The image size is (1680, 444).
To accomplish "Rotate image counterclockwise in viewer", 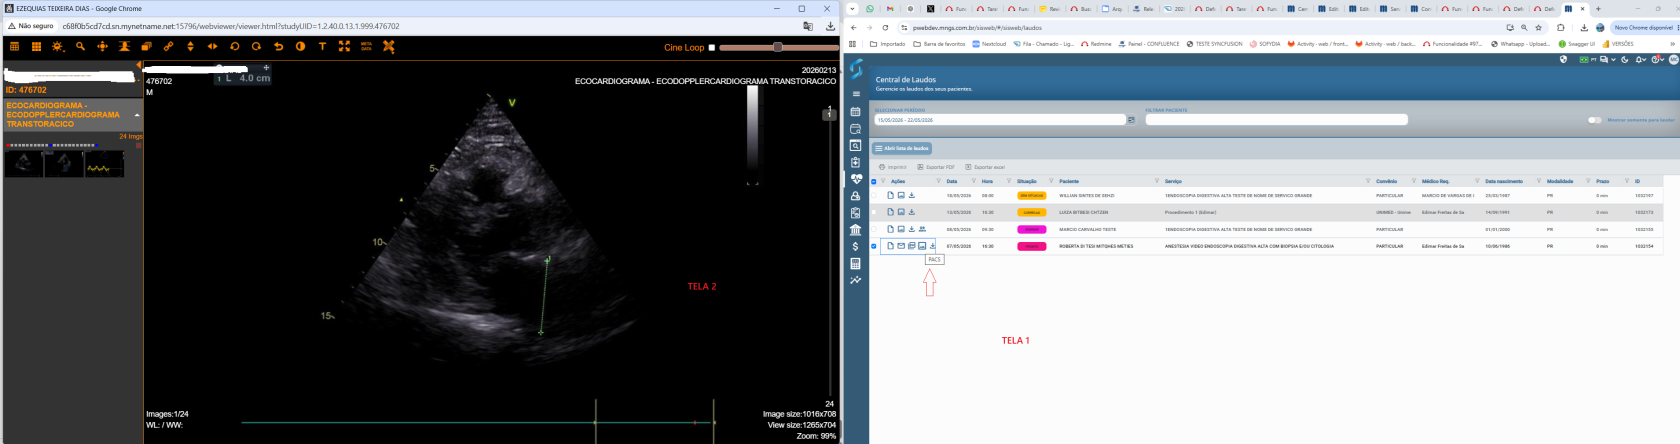I will click(x=234, y=46).
